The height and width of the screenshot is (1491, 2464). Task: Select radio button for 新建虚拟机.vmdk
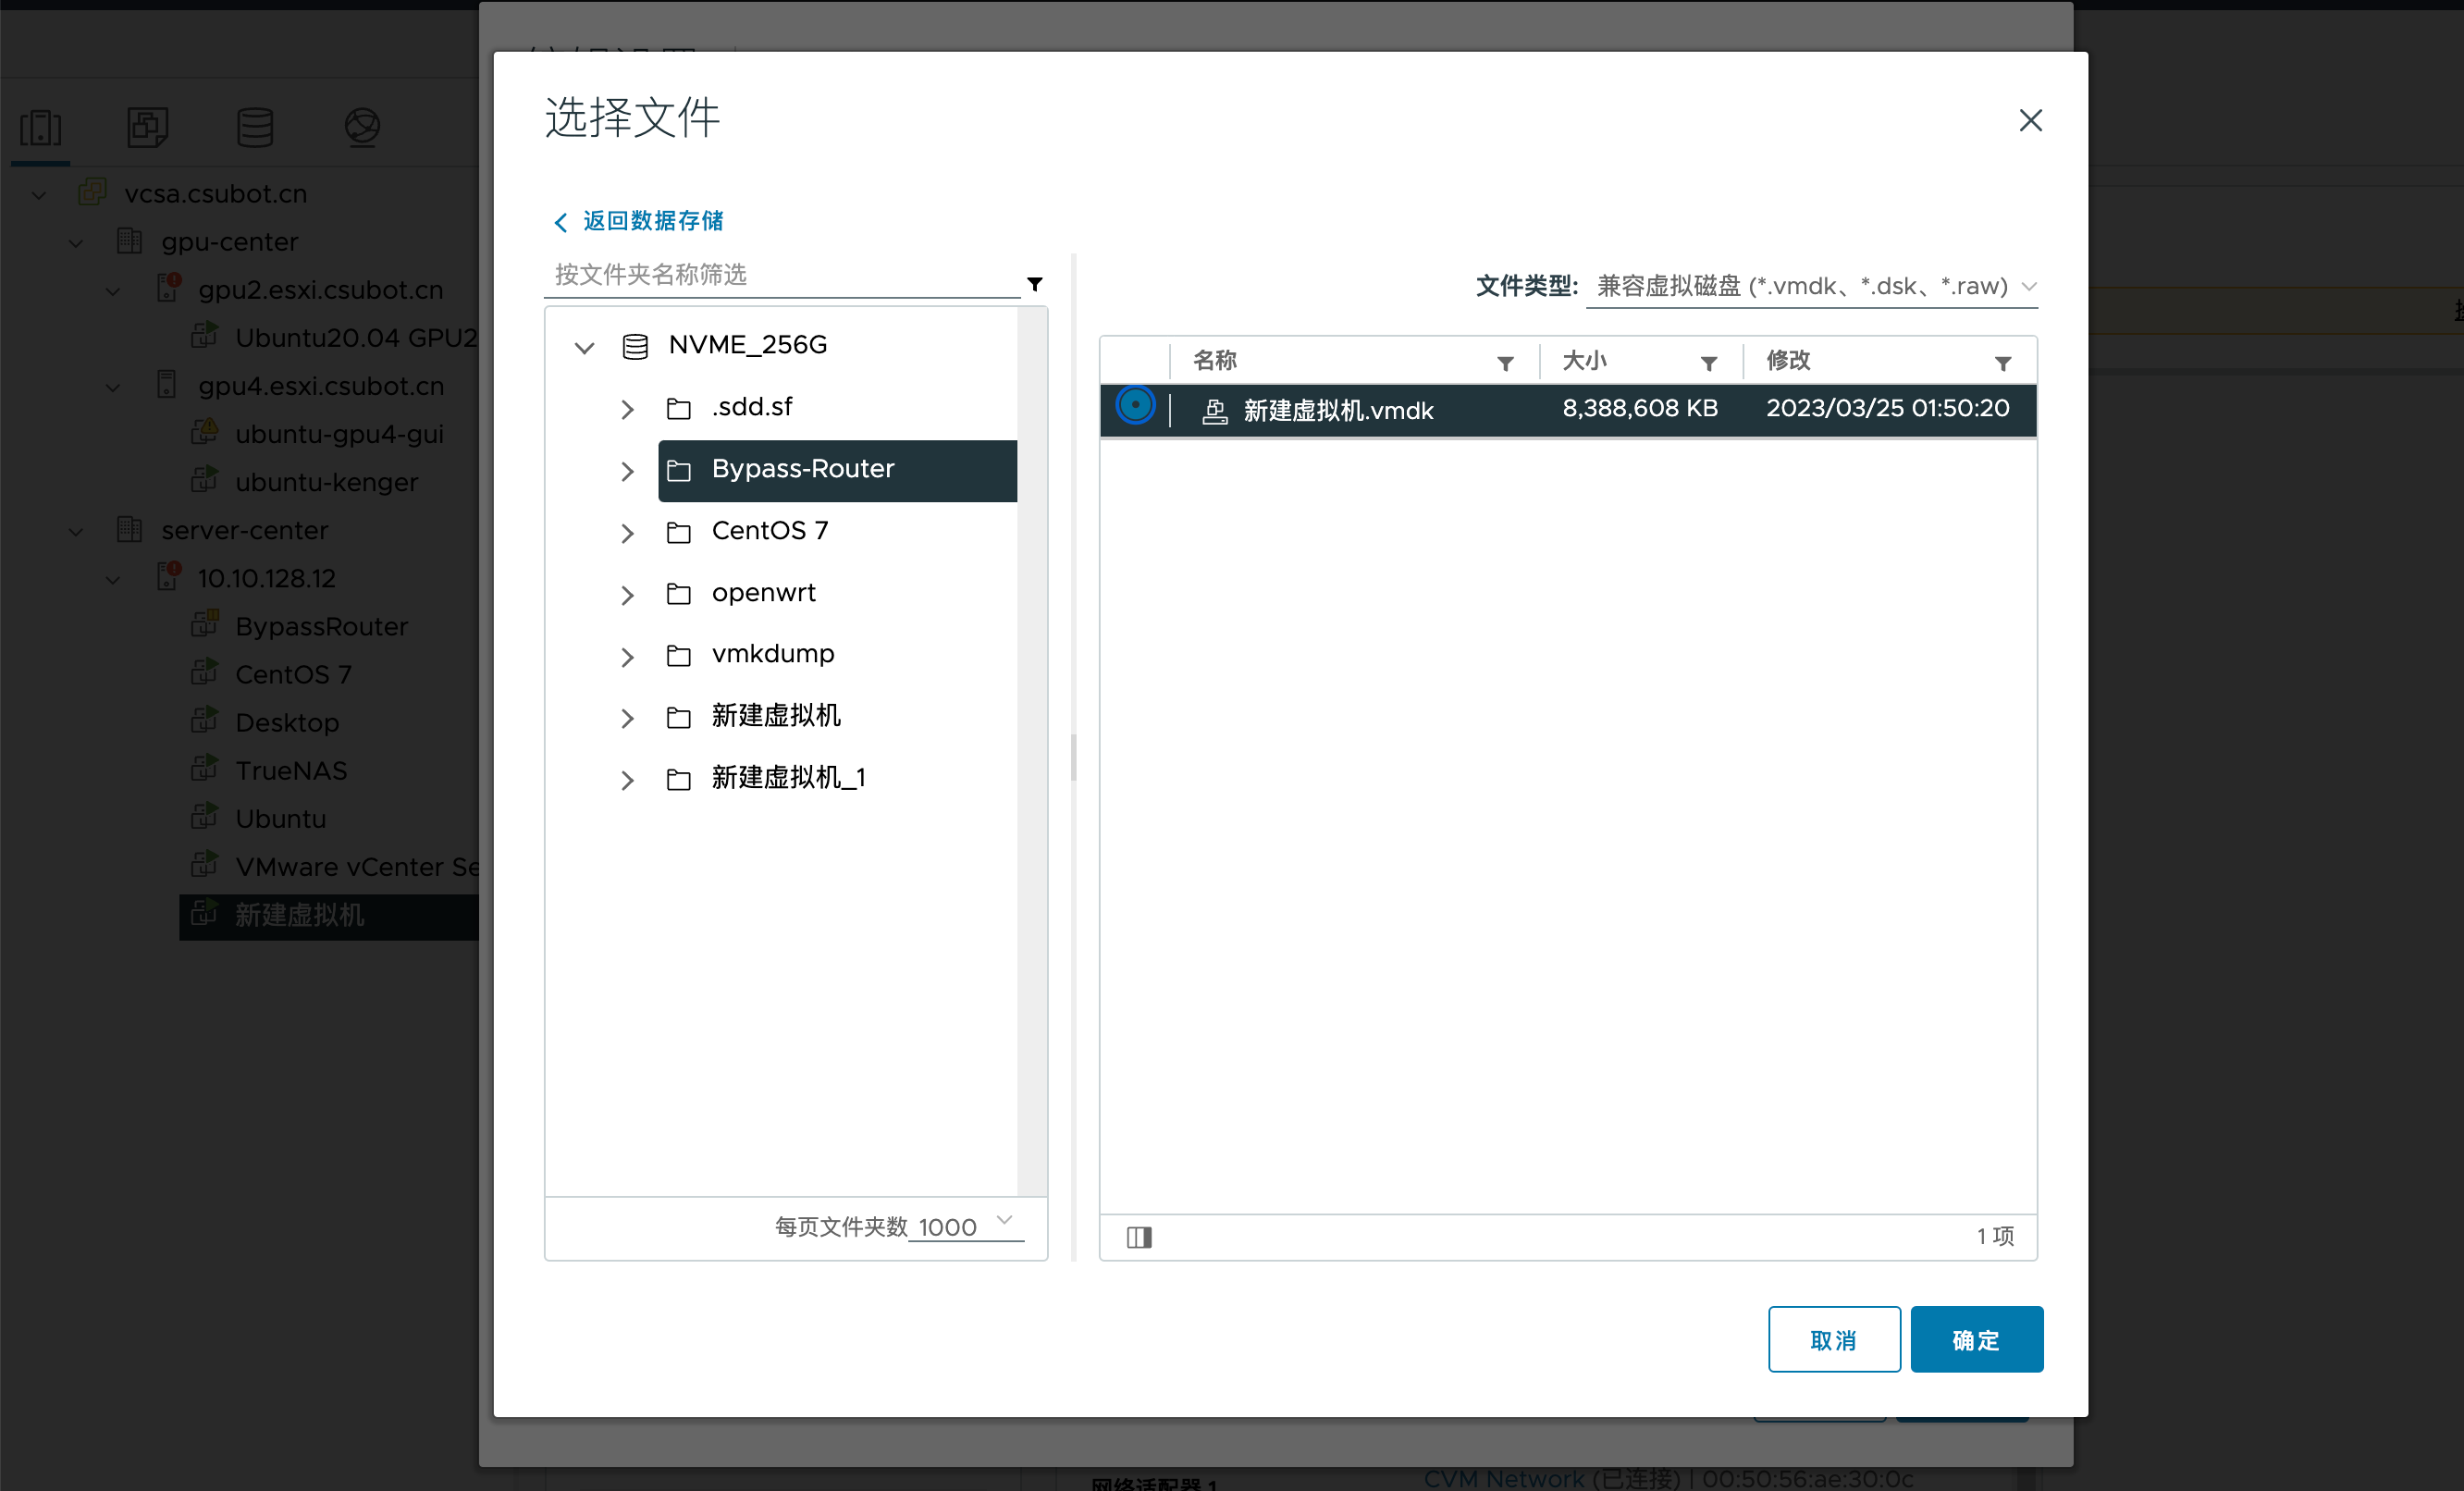[1135, 407]
